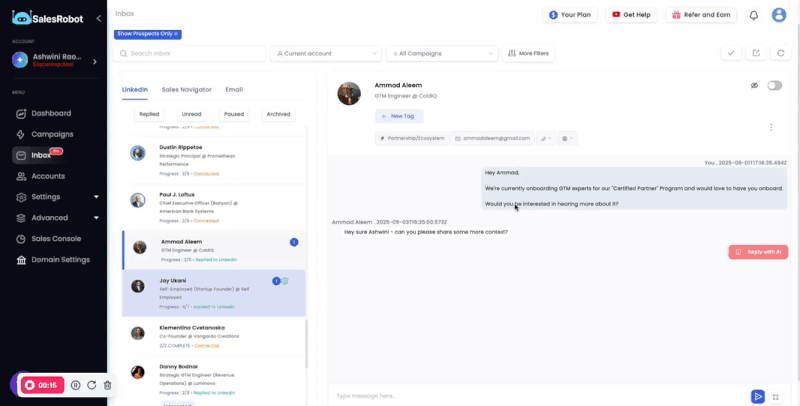Restart the recording

pyautogui.click(x=92, y=385)
